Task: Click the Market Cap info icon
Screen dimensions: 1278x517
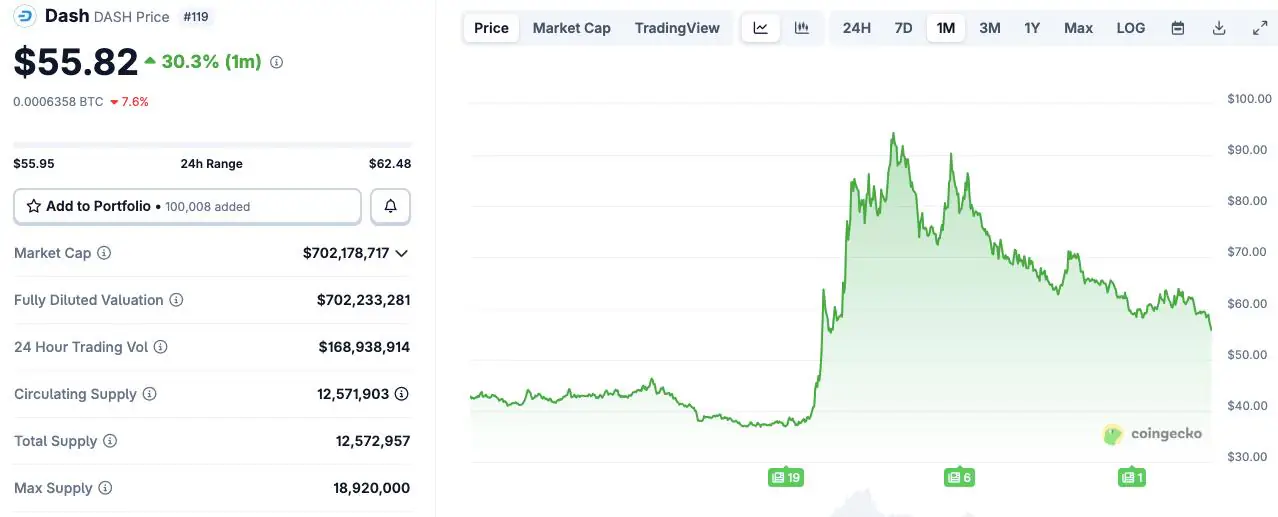Action: (x=104, y=253)
